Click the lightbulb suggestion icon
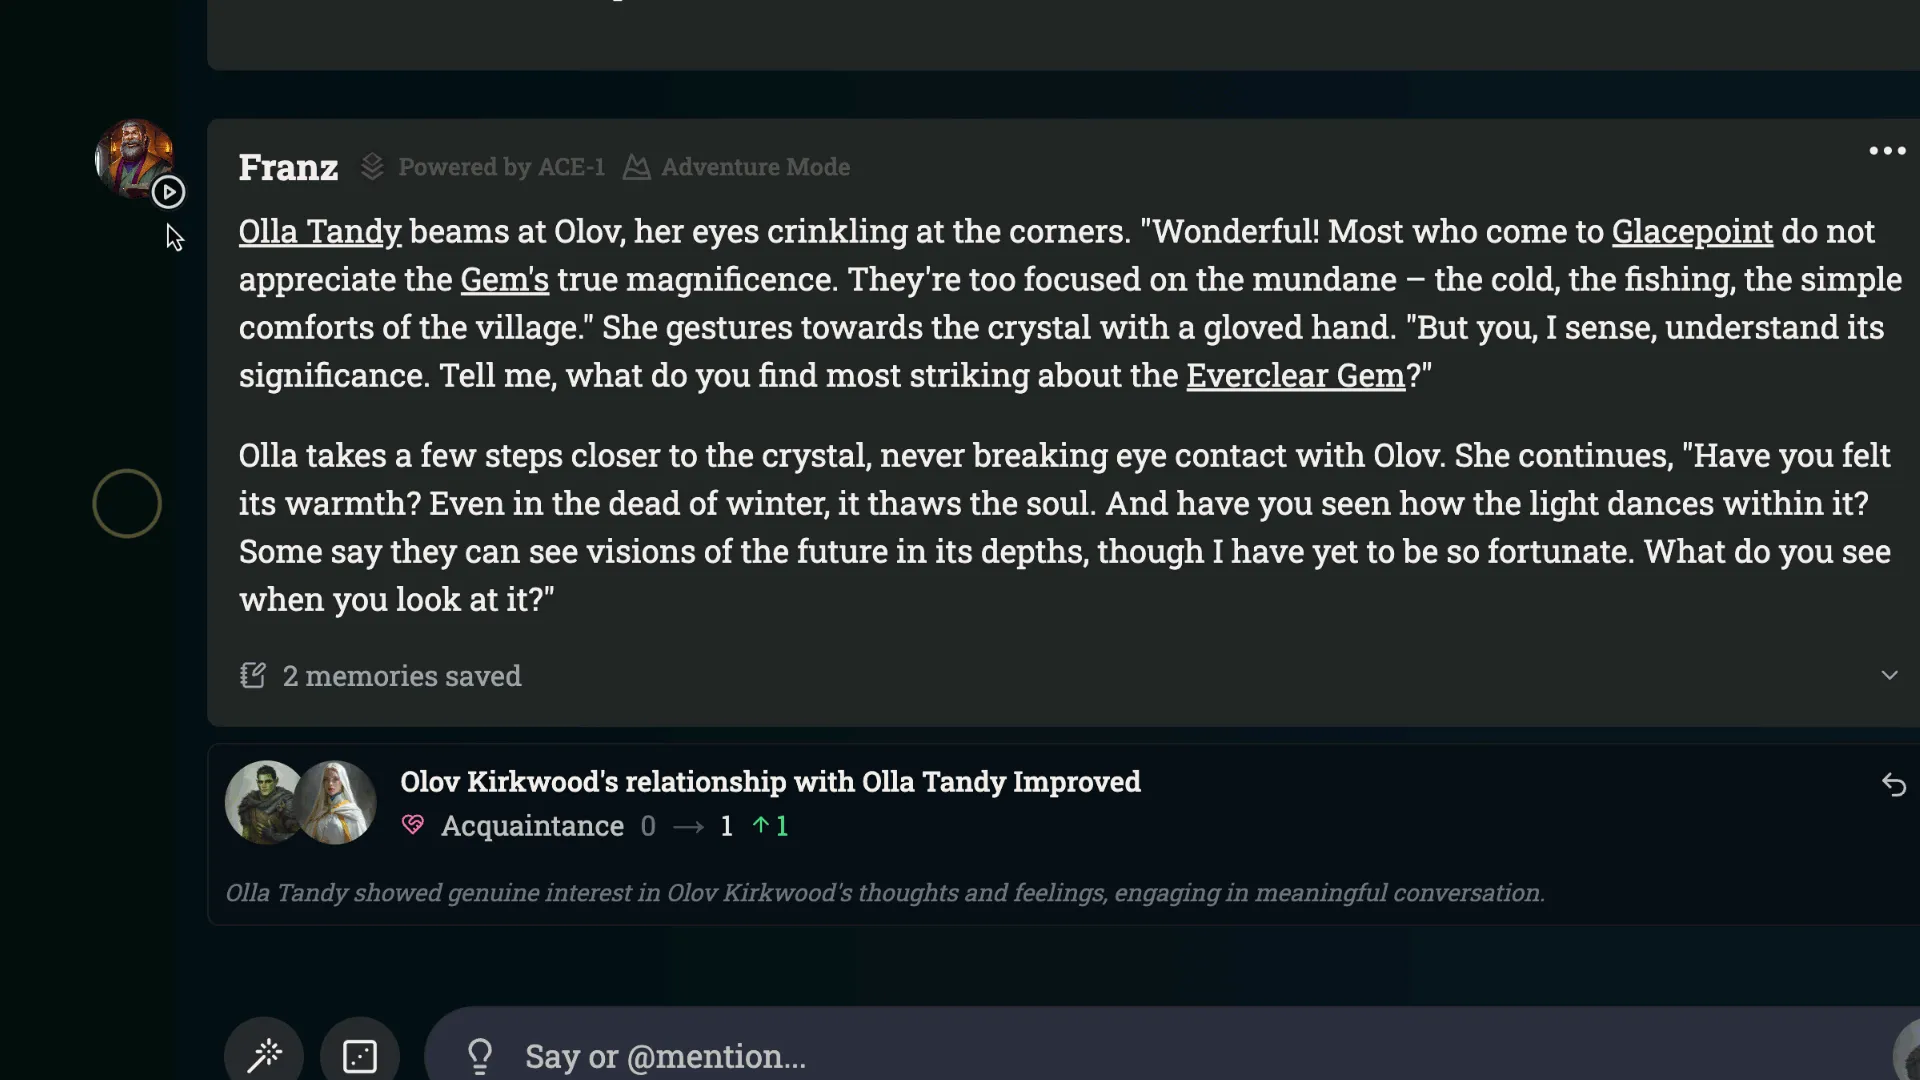Image resolution: width=1920 pixels, height=1080 pixels. [x=480, y=1056]
